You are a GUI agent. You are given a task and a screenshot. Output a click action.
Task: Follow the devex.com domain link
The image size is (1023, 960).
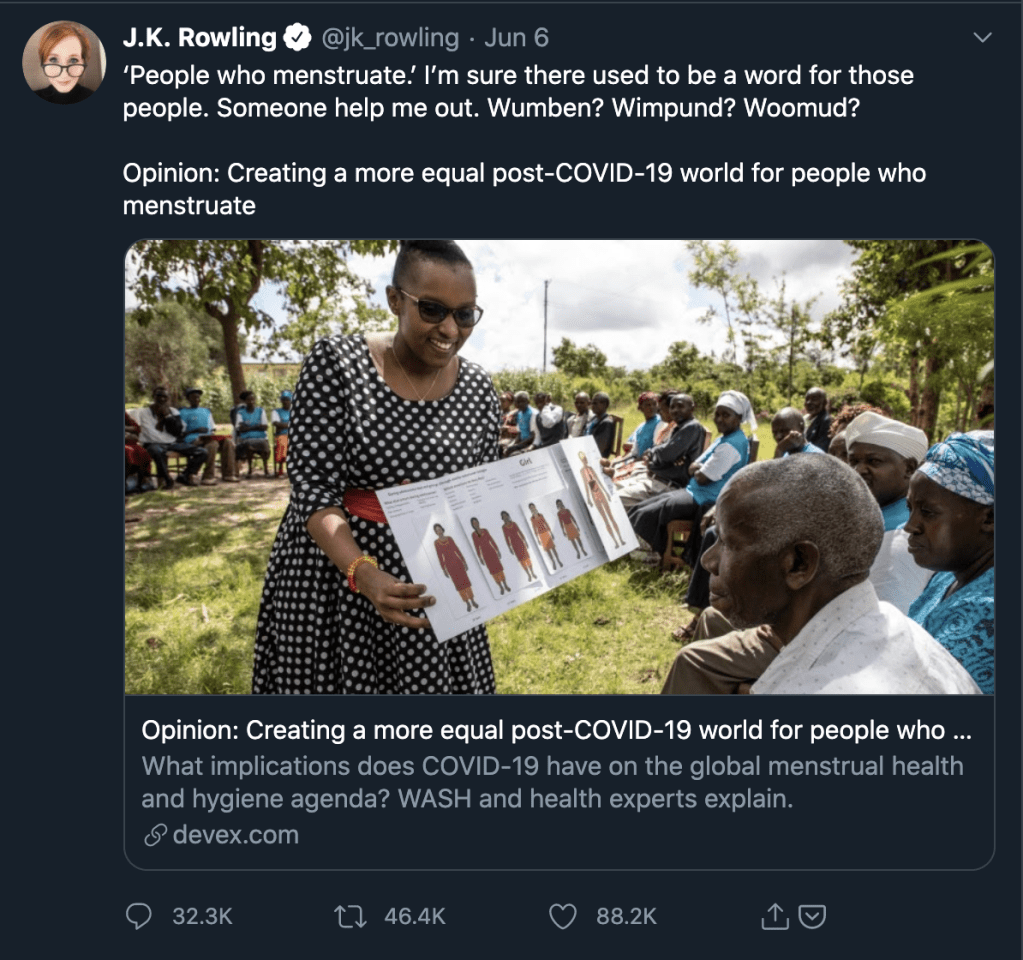(x=236, y=835)
